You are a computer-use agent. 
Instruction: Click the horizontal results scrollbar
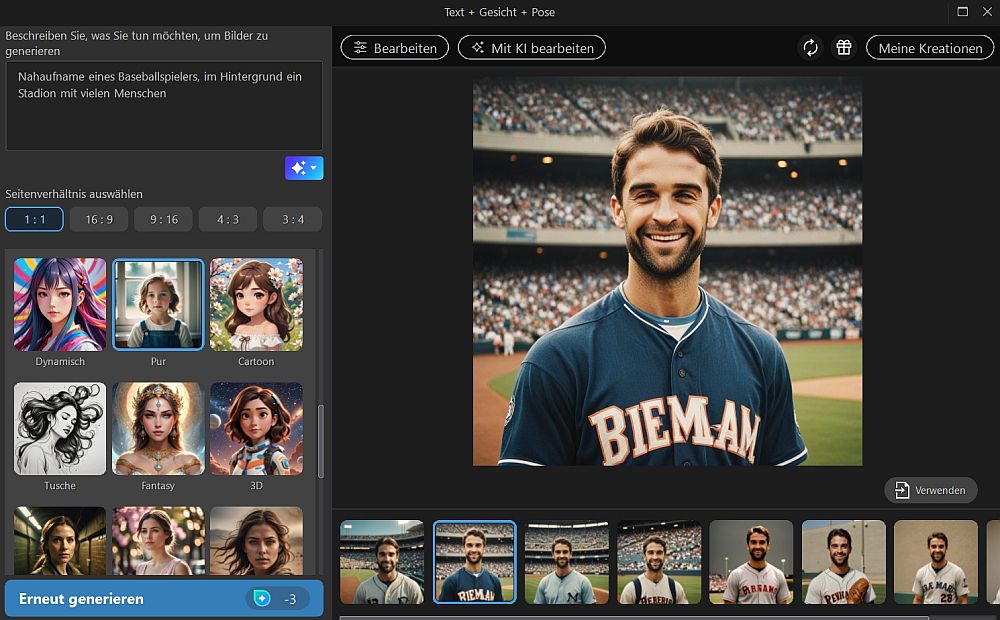tap(635, 617)
